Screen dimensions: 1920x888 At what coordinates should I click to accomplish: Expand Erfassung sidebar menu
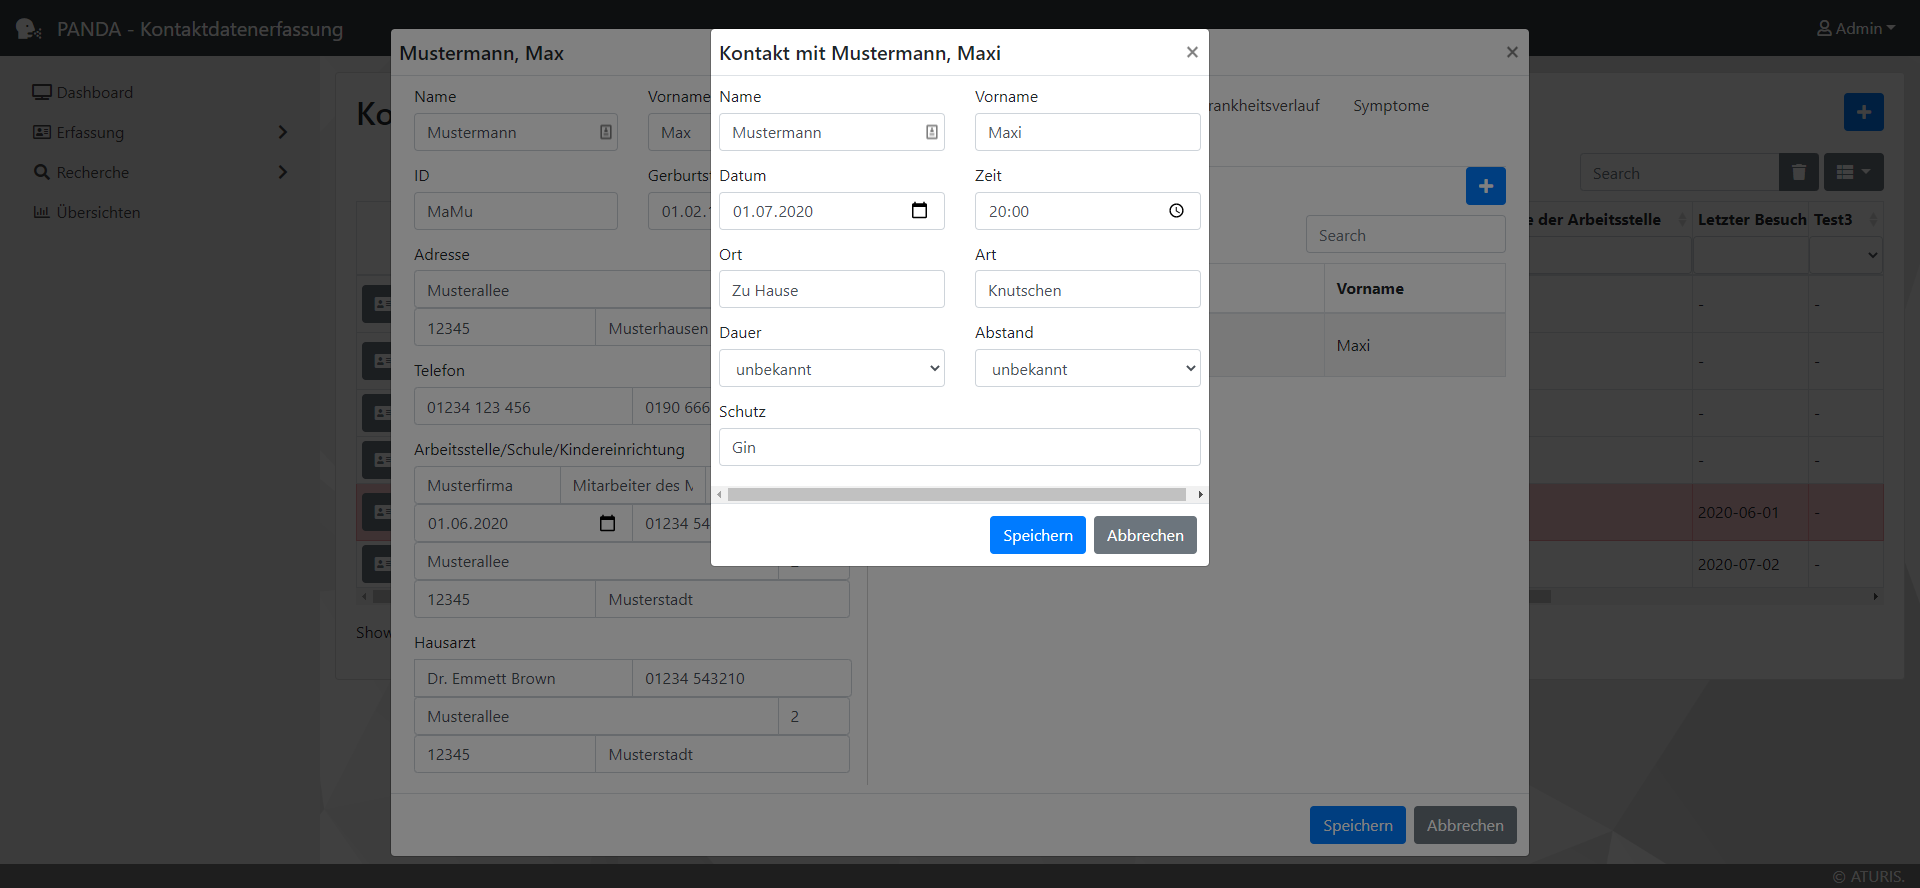(x=160, y=132)
